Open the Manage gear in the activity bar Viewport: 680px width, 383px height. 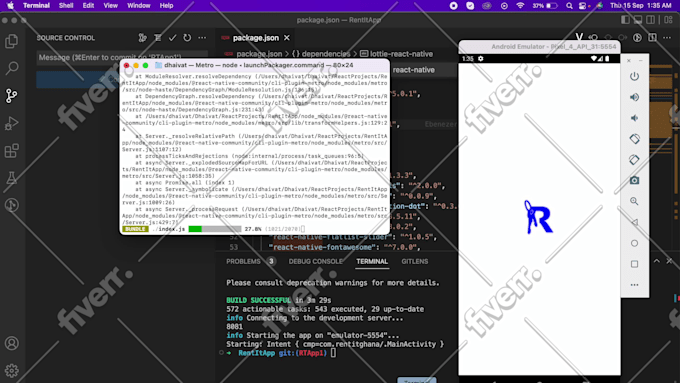pyautogui.click(x=12, y=370)
